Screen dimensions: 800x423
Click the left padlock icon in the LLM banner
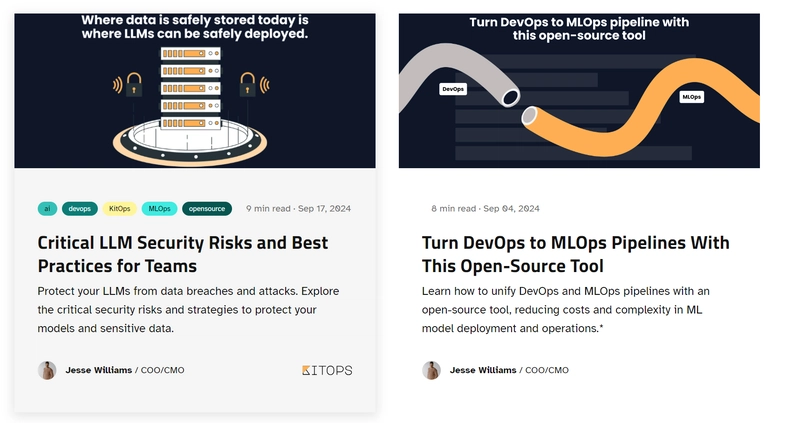pos(132,88)
